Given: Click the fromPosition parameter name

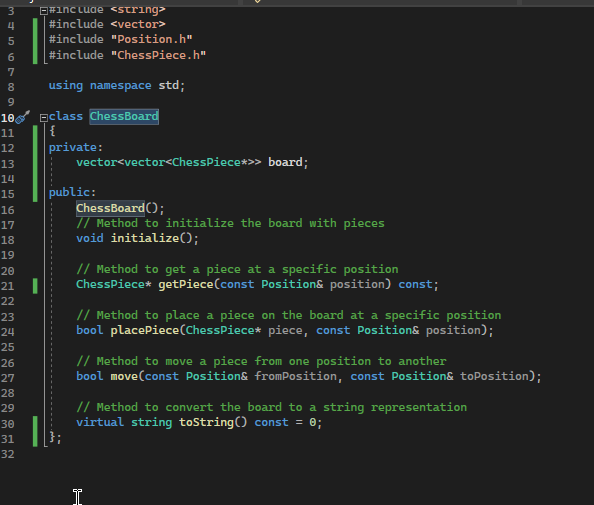Looking at the screenshot, I should 295,376.
